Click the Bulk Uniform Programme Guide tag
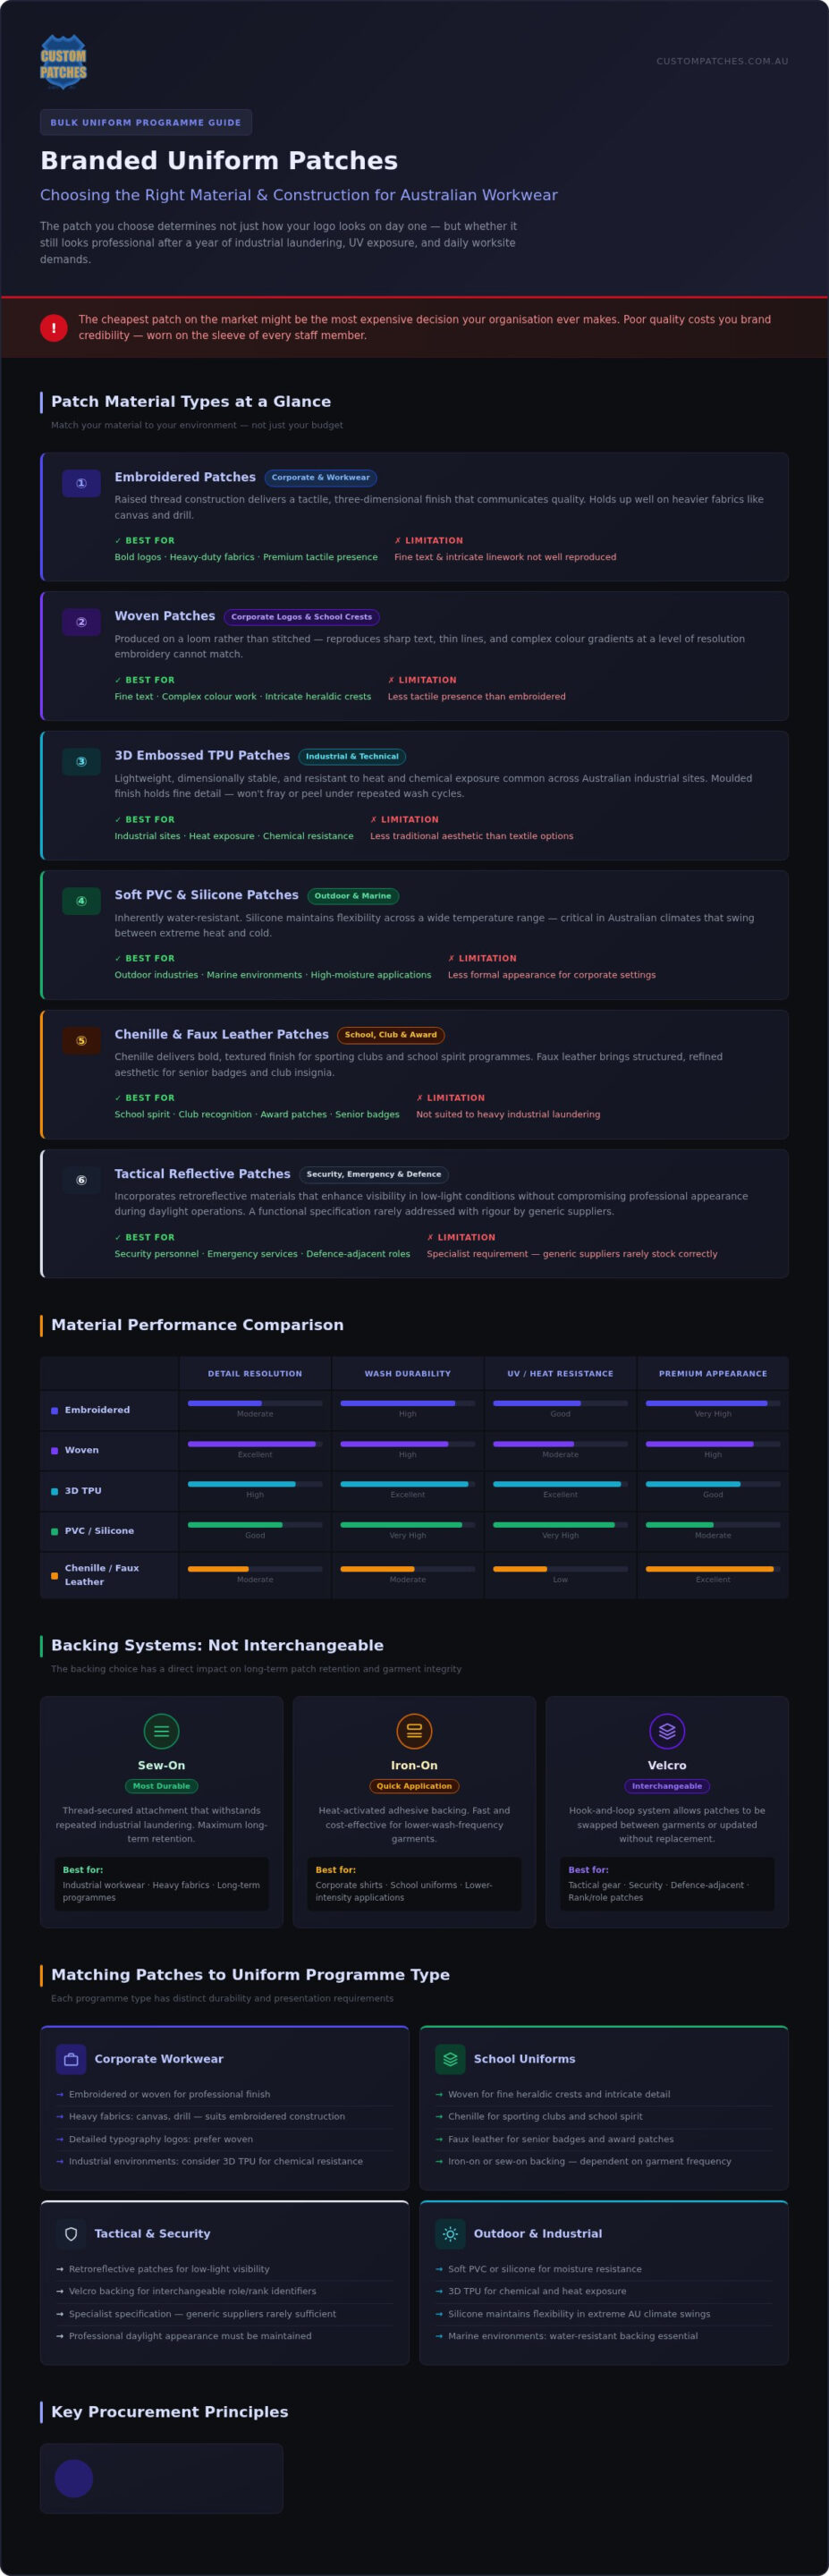829x2576 pixels. [146, 122]
